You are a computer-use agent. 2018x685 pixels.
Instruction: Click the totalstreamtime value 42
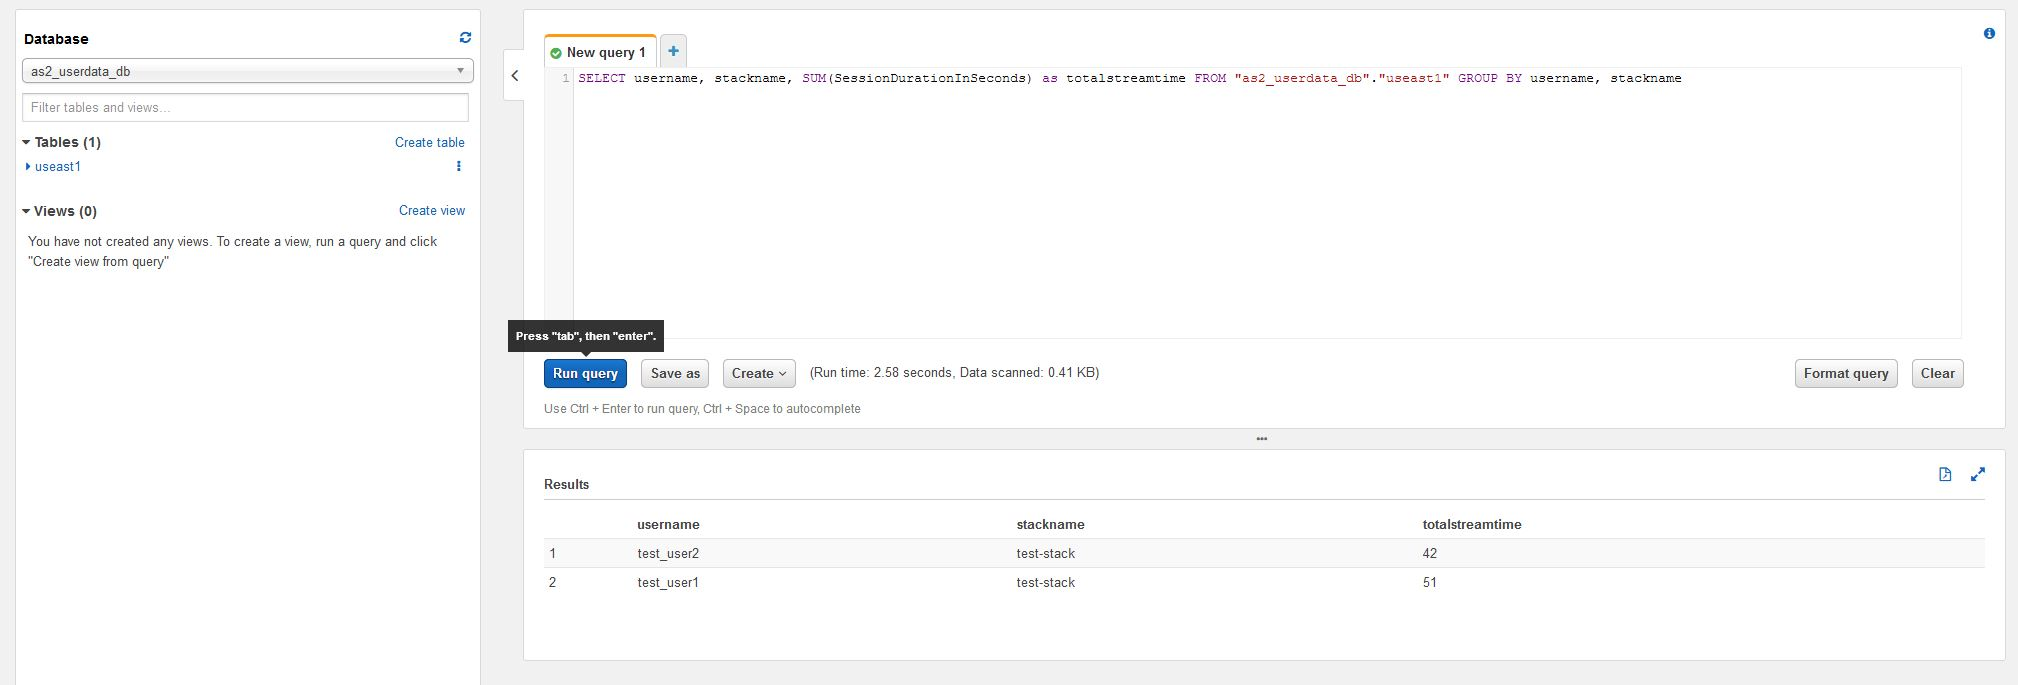[x=1429, y=553]
